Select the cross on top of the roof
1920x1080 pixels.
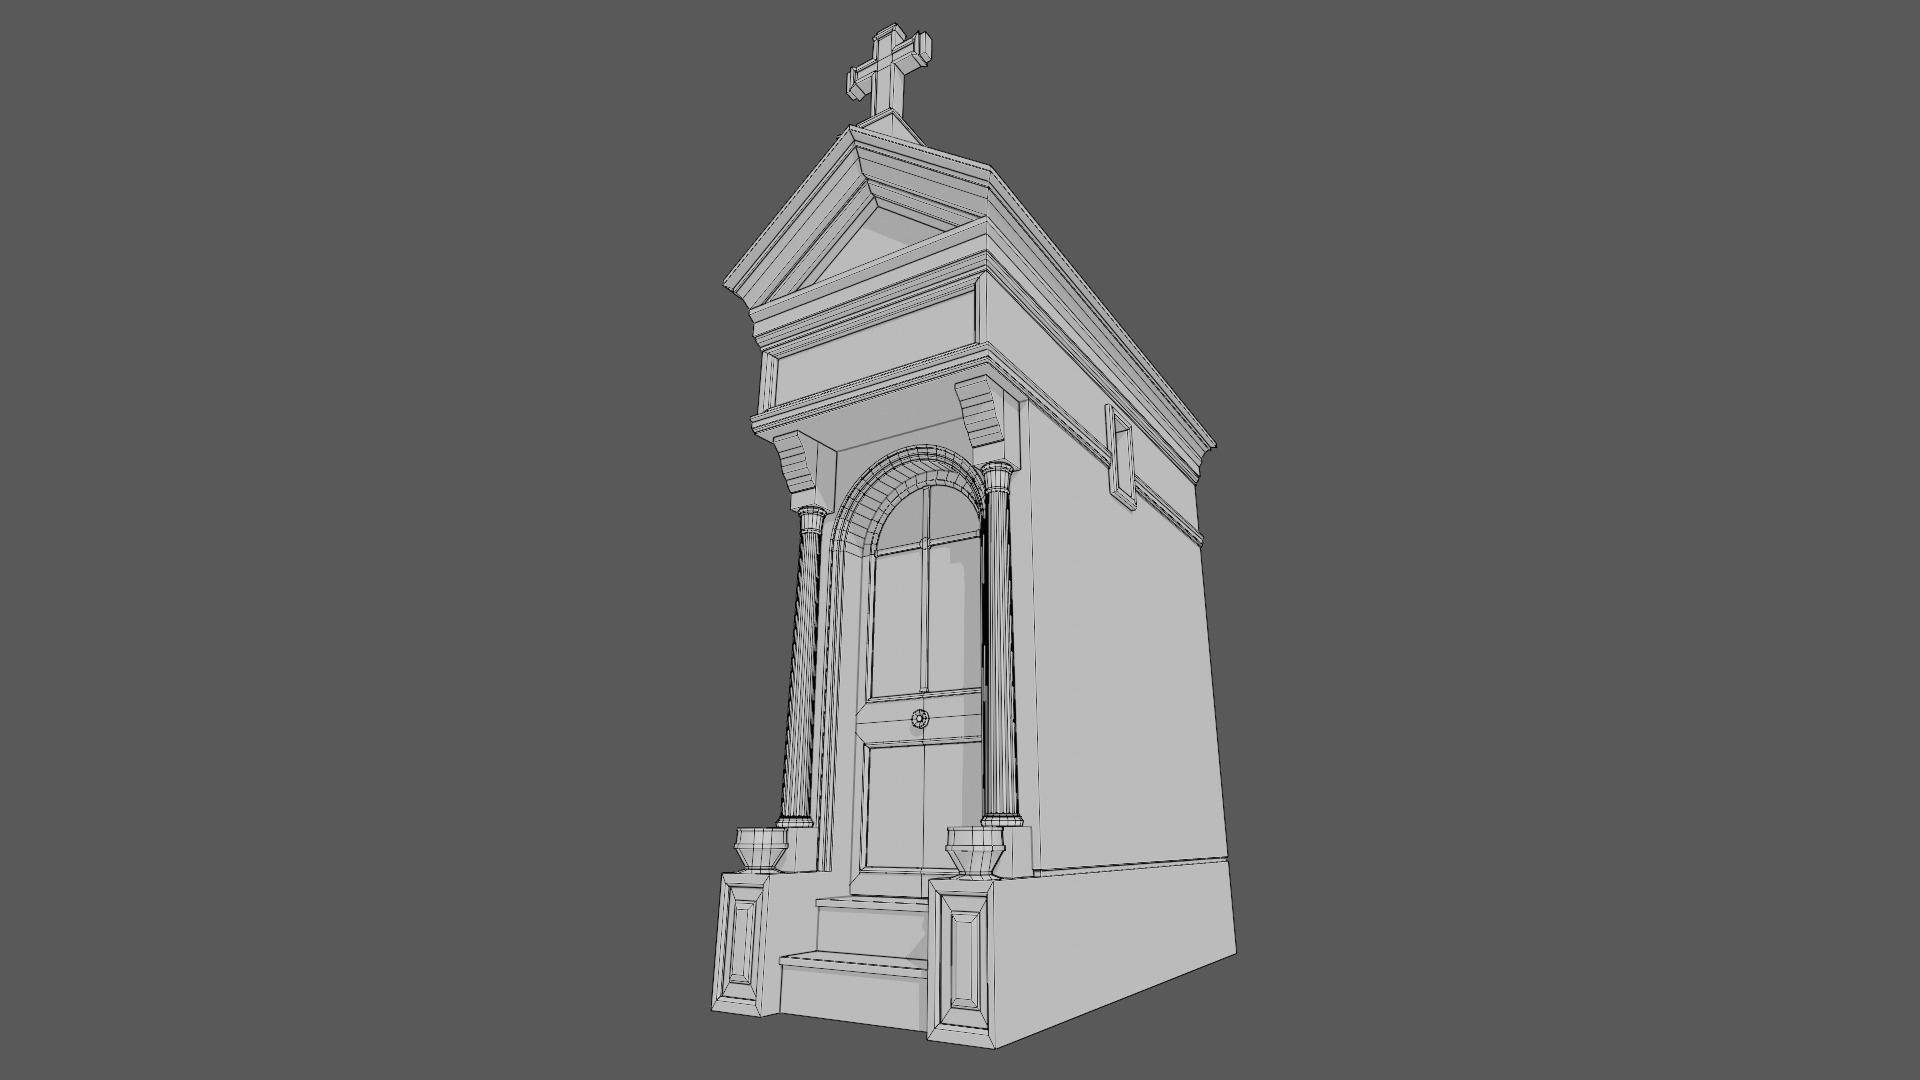point(890,72)
